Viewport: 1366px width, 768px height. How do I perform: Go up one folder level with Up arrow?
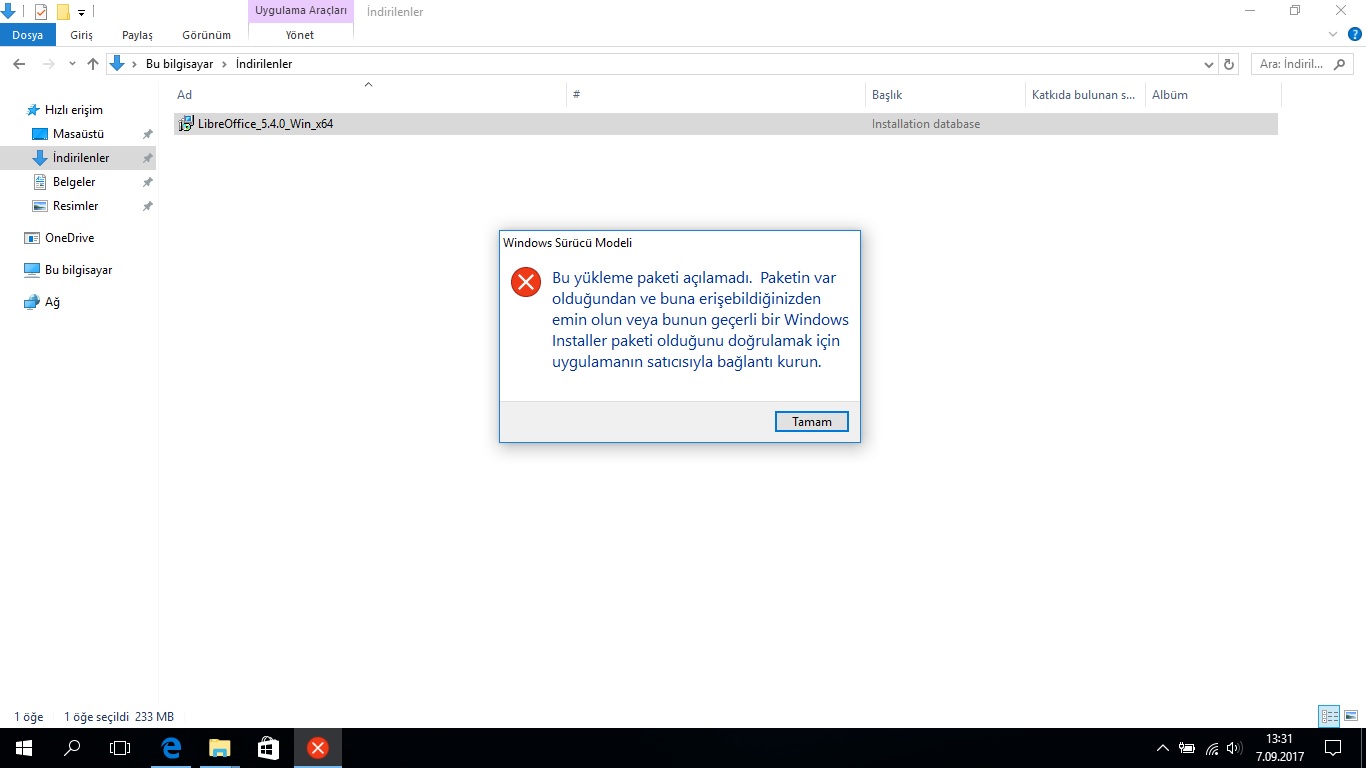click(x=93, y=64)
